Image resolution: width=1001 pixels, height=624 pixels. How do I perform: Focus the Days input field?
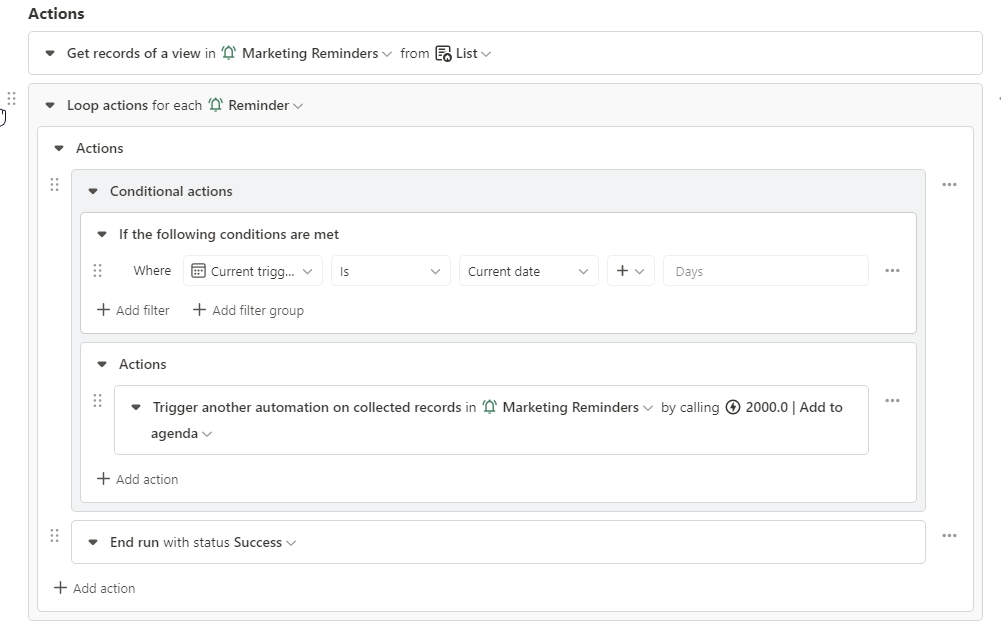765,271
